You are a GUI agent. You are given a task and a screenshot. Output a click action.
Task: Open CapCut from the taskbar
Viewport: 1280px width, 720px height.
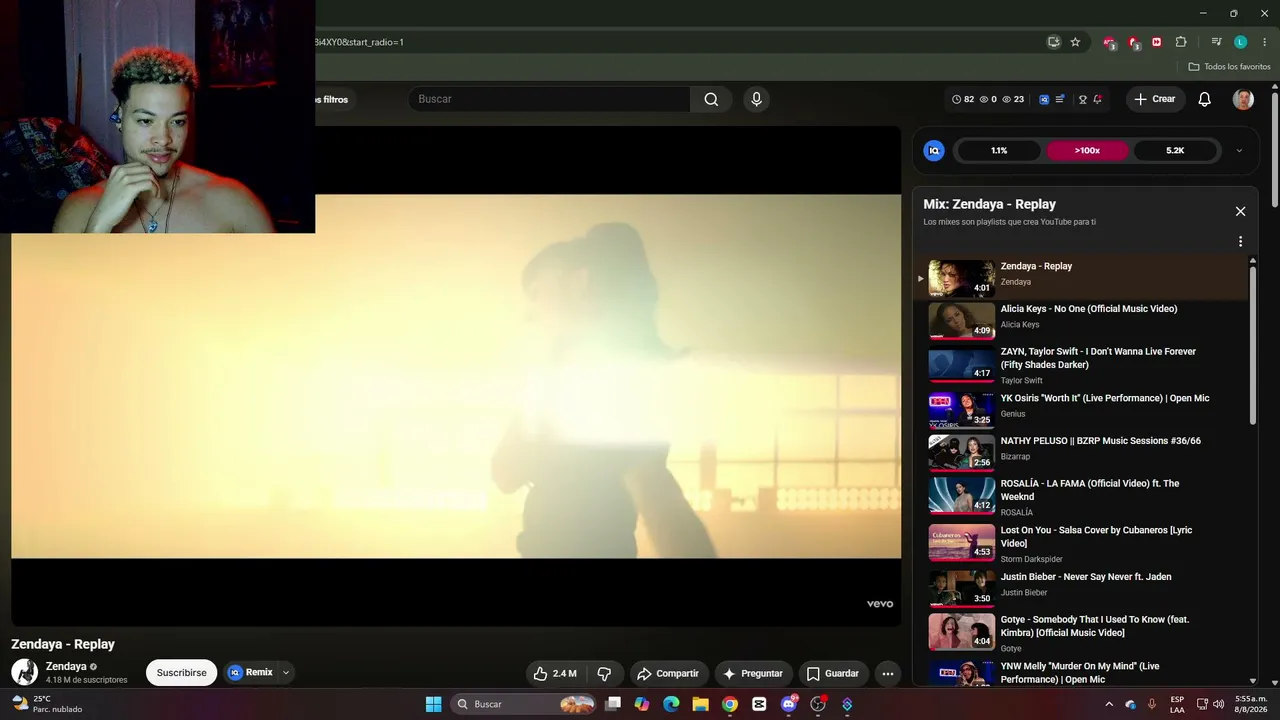[759, 704]
